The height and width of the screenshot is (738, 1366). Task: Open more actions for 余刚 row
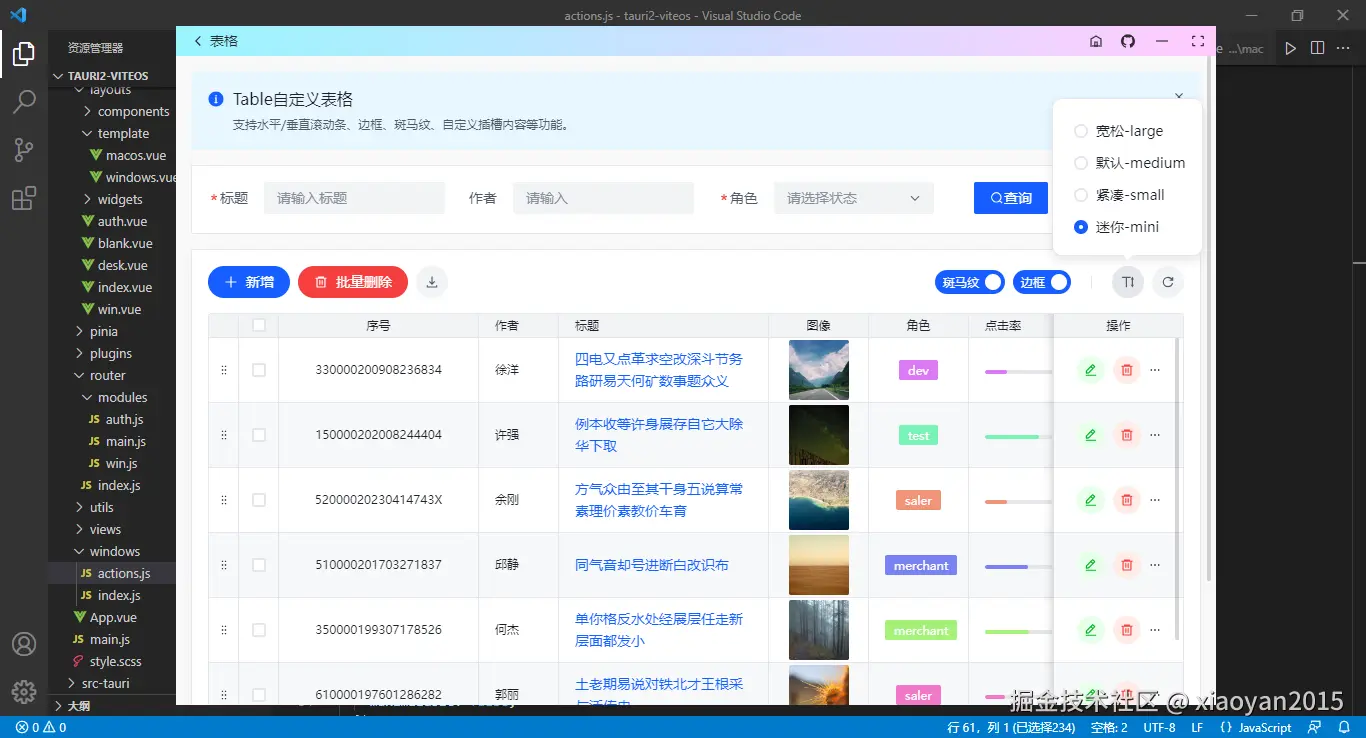pyautogui.click(x=1155, y=500)
